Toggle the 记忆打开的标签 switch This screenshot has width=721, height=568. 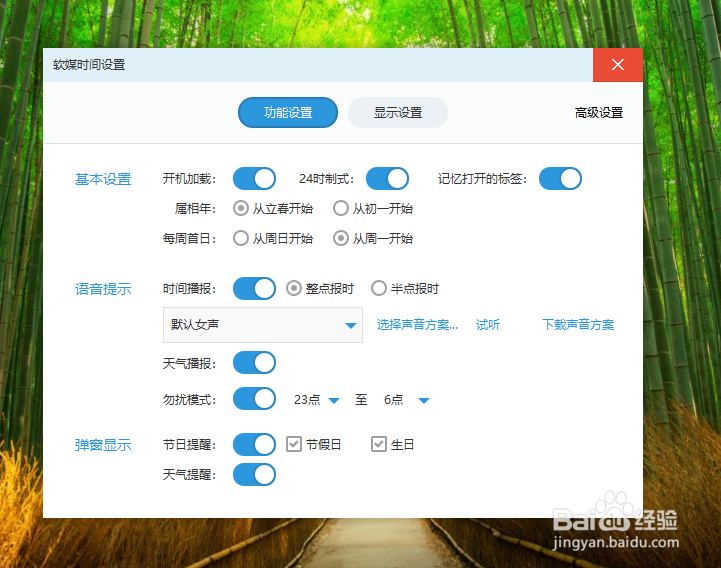[x=560, y=178]
